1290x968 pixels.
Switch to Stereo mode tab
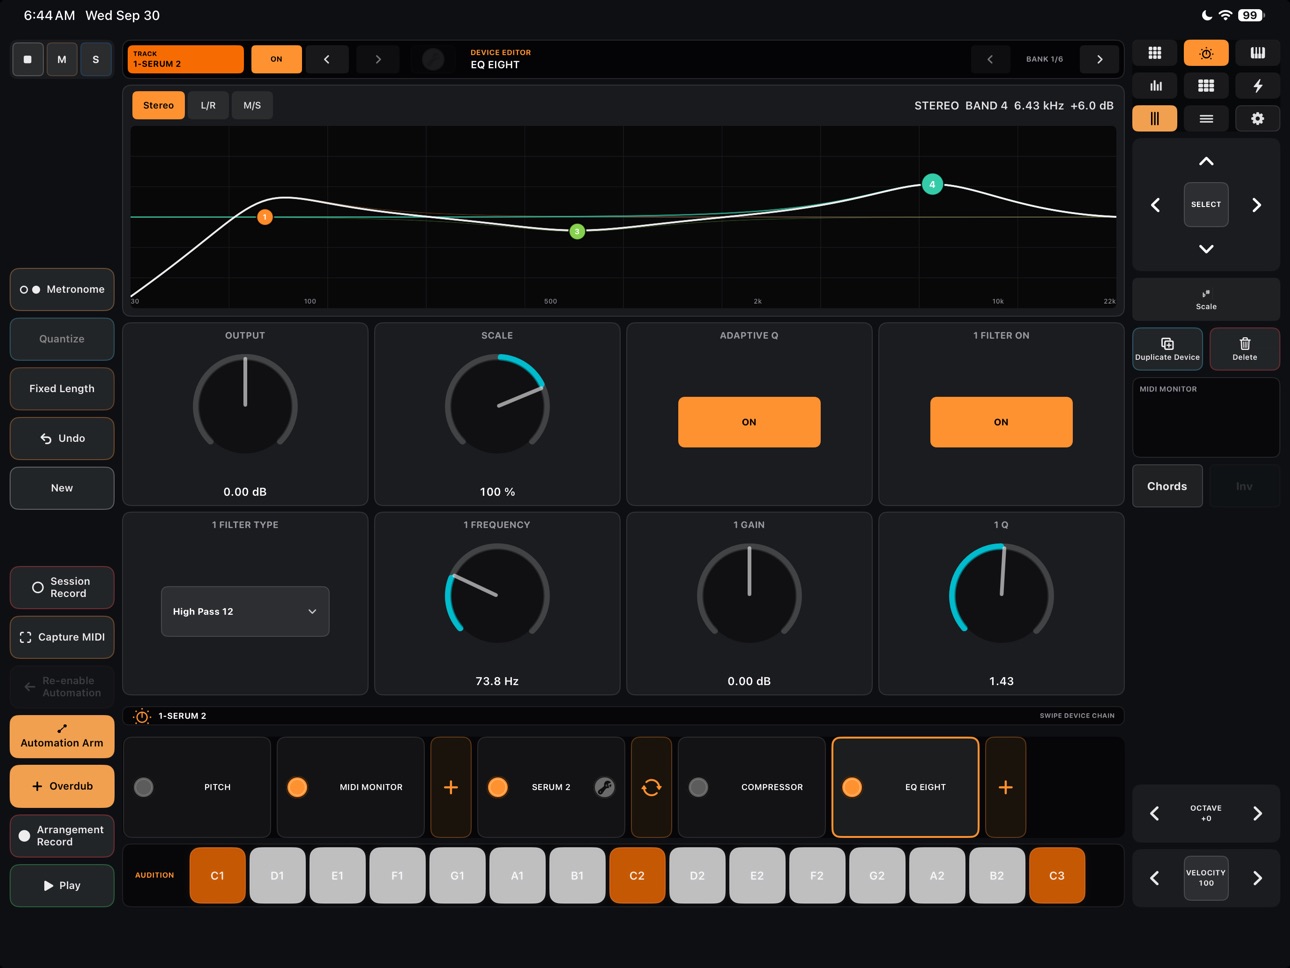(x=158, y=105)
